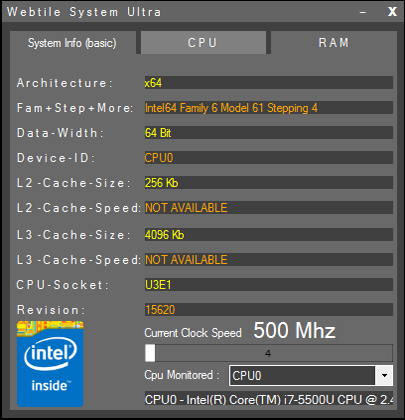Select the L2 cache 256 Kb field

(269, 183)
